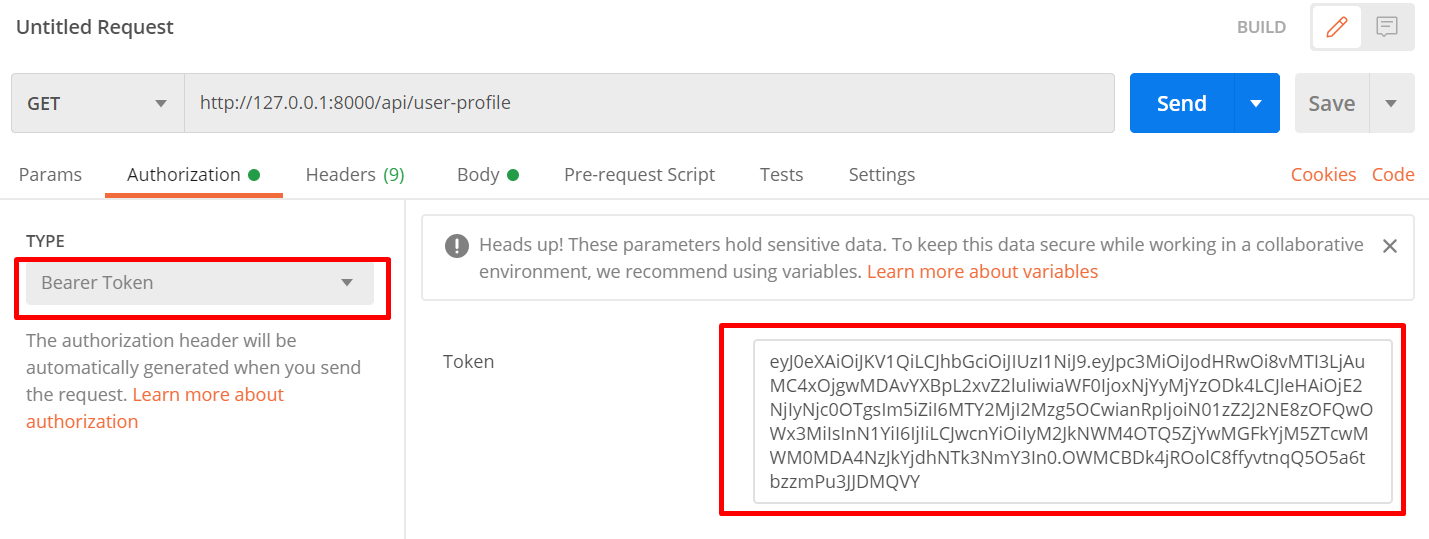The height and width of the screenshot is (539, 1429).
Task: Open the comments icon
Action: tap(1387, 28)
